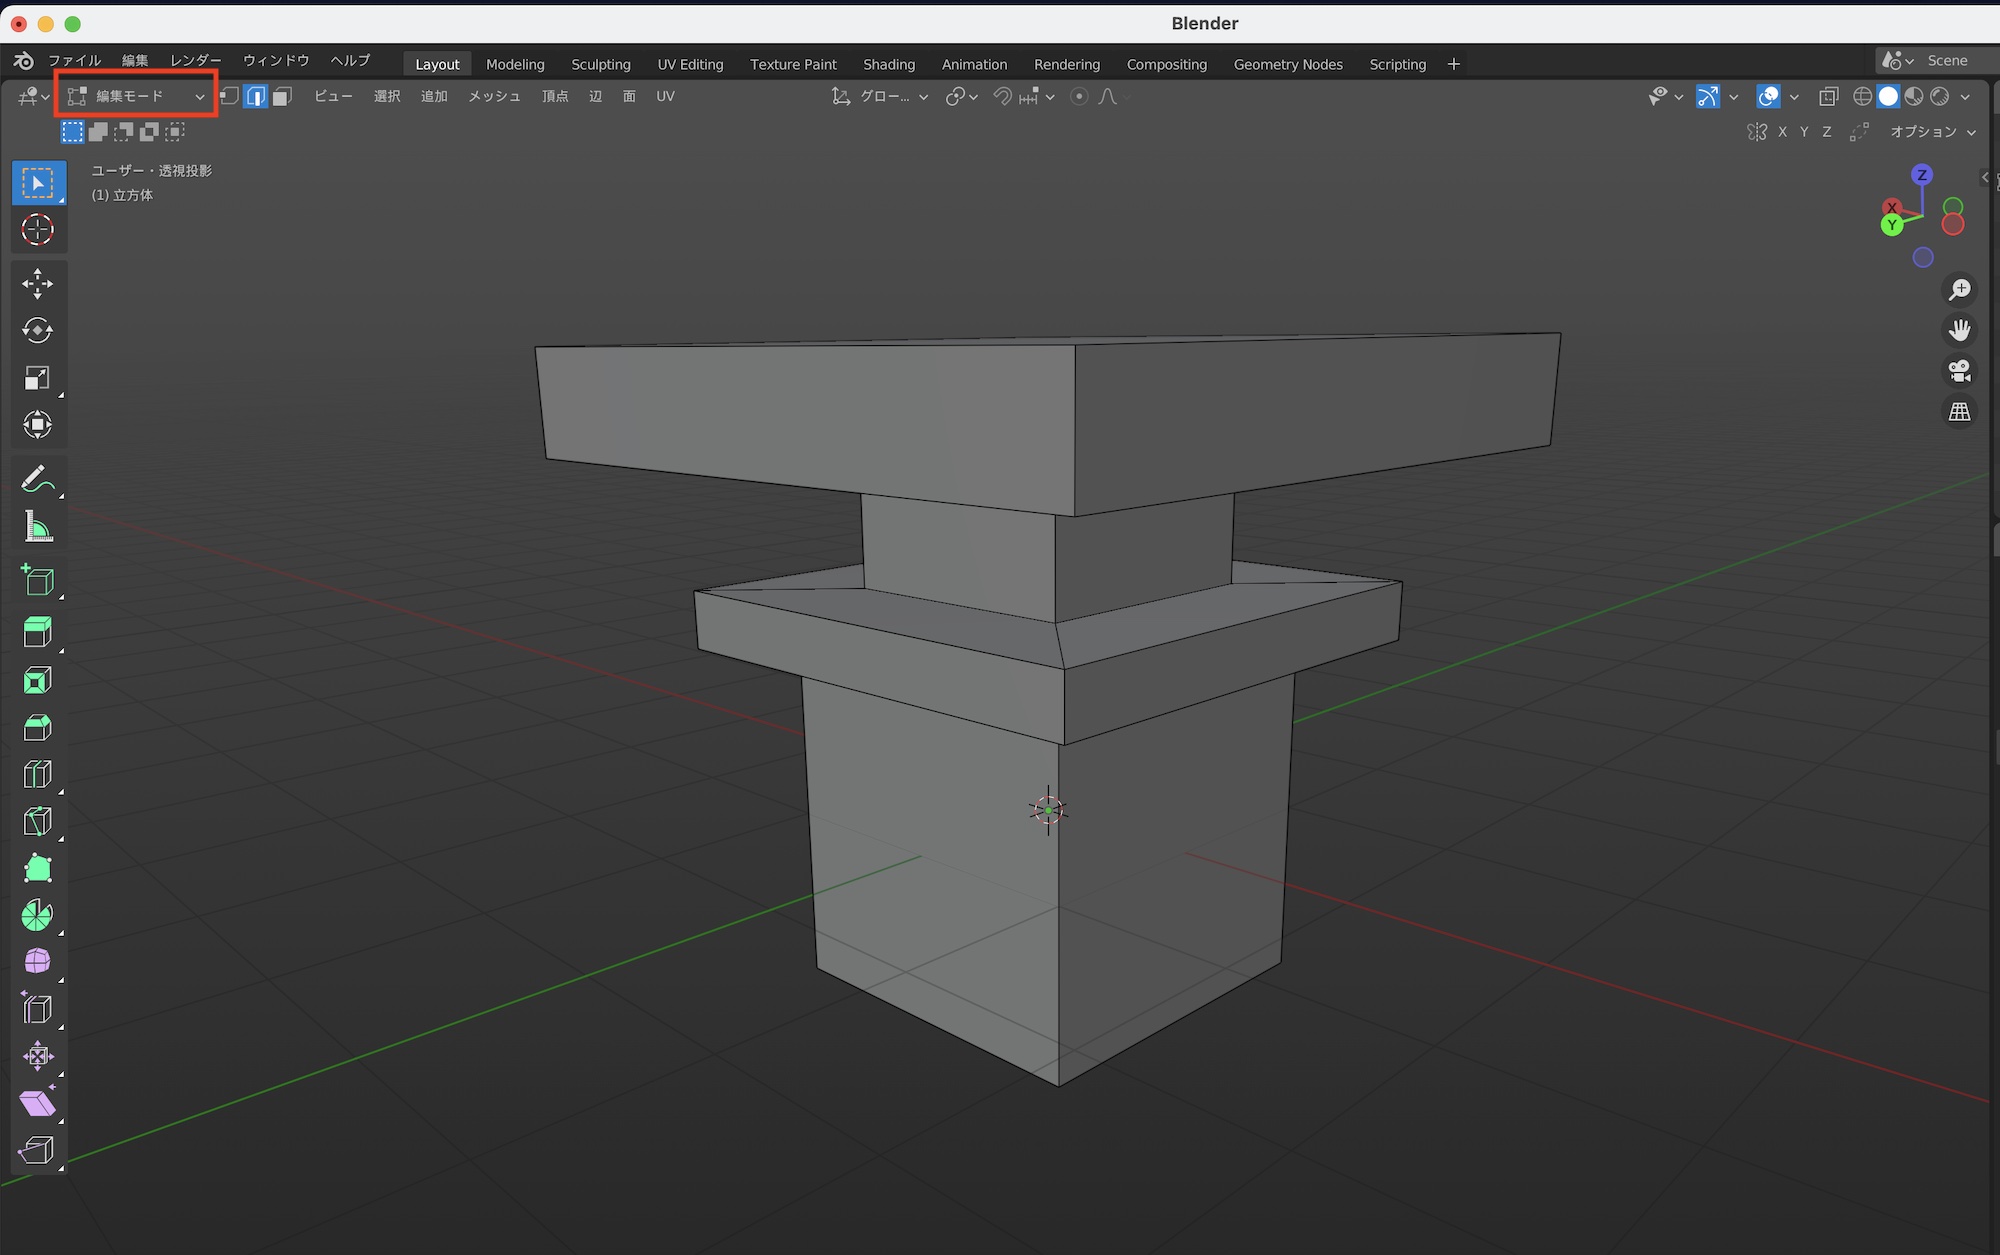The height and width of the screenshot is (1255, 2000).
Task: Open the メッシュ menu
Action: (x=494, y=96)
